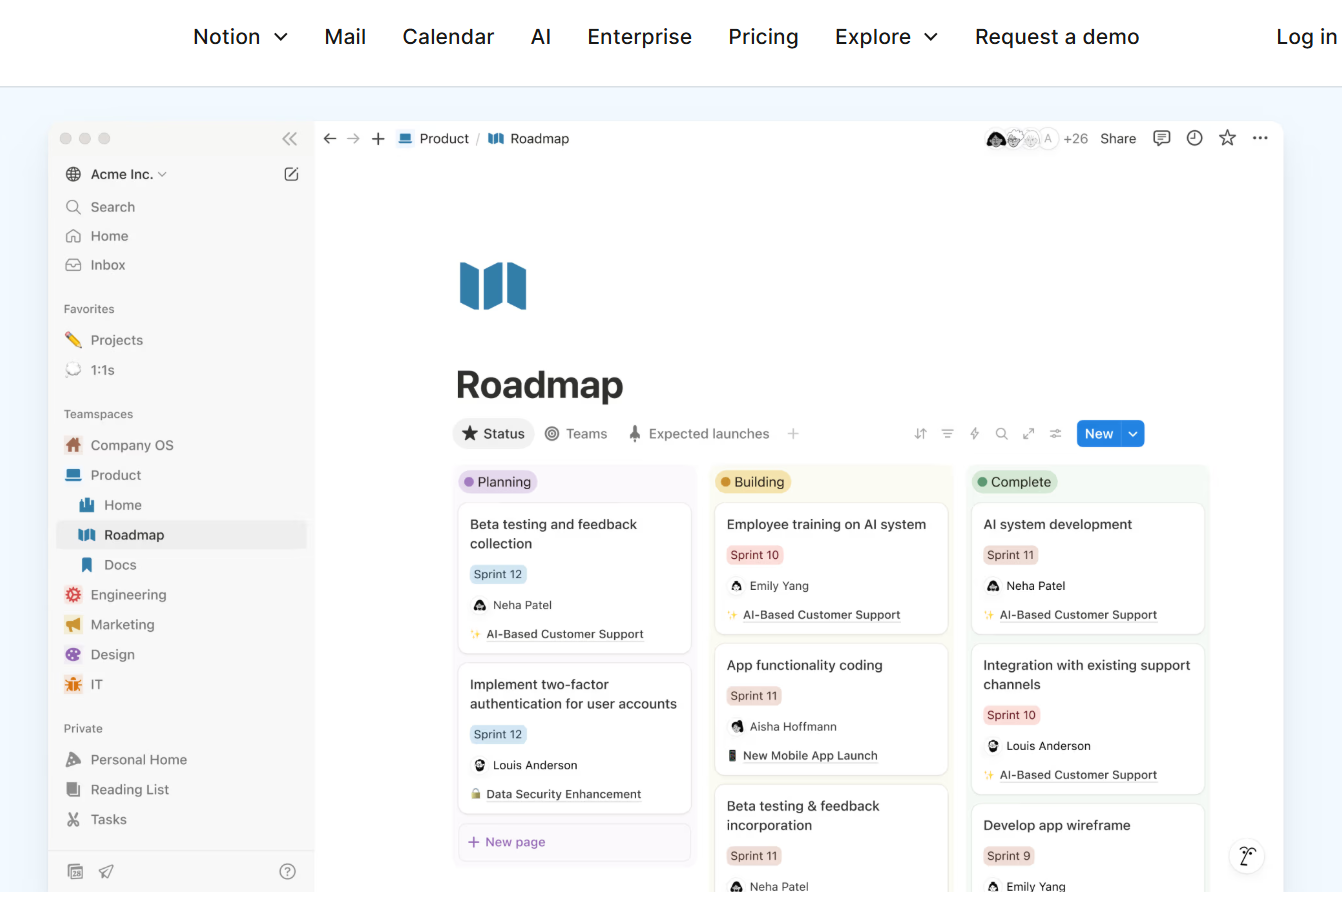Image resolution: width=1342 pixels, height=897 pixels.
Task: Favorite this page with the star icon
Action: click(1227, 138)
